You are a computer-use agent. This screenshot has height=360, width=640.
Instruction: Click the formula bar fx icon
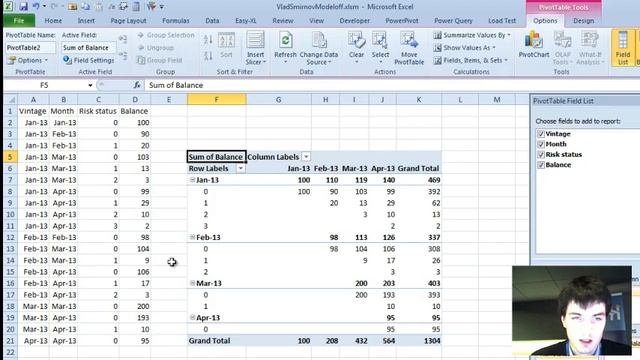(137, 85)
